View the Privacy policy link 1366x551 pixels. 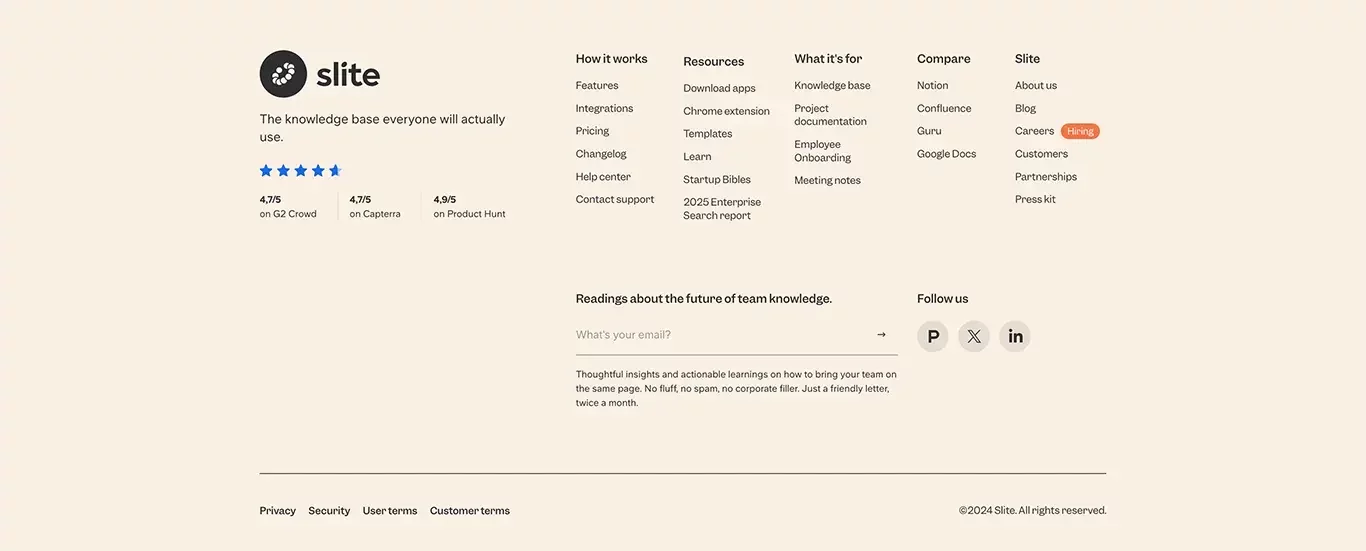click(278, 511)
